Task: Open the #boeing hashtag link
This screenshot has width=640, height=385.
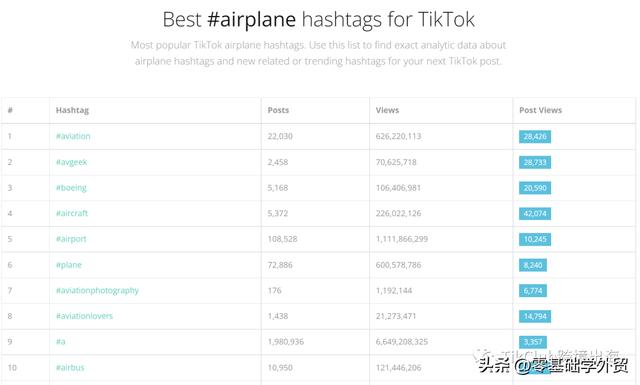Action: tap(71, 188)
